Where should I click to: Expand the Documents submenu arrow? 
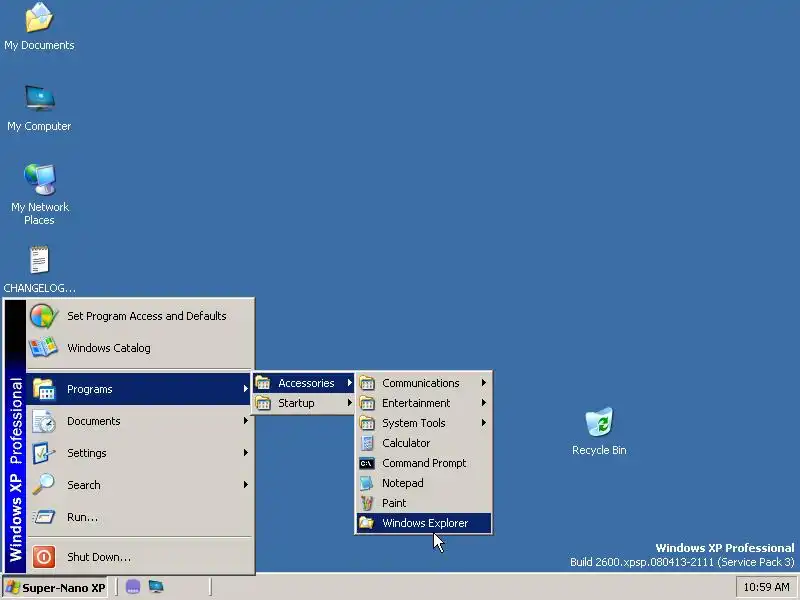click(x=245, y=421)
